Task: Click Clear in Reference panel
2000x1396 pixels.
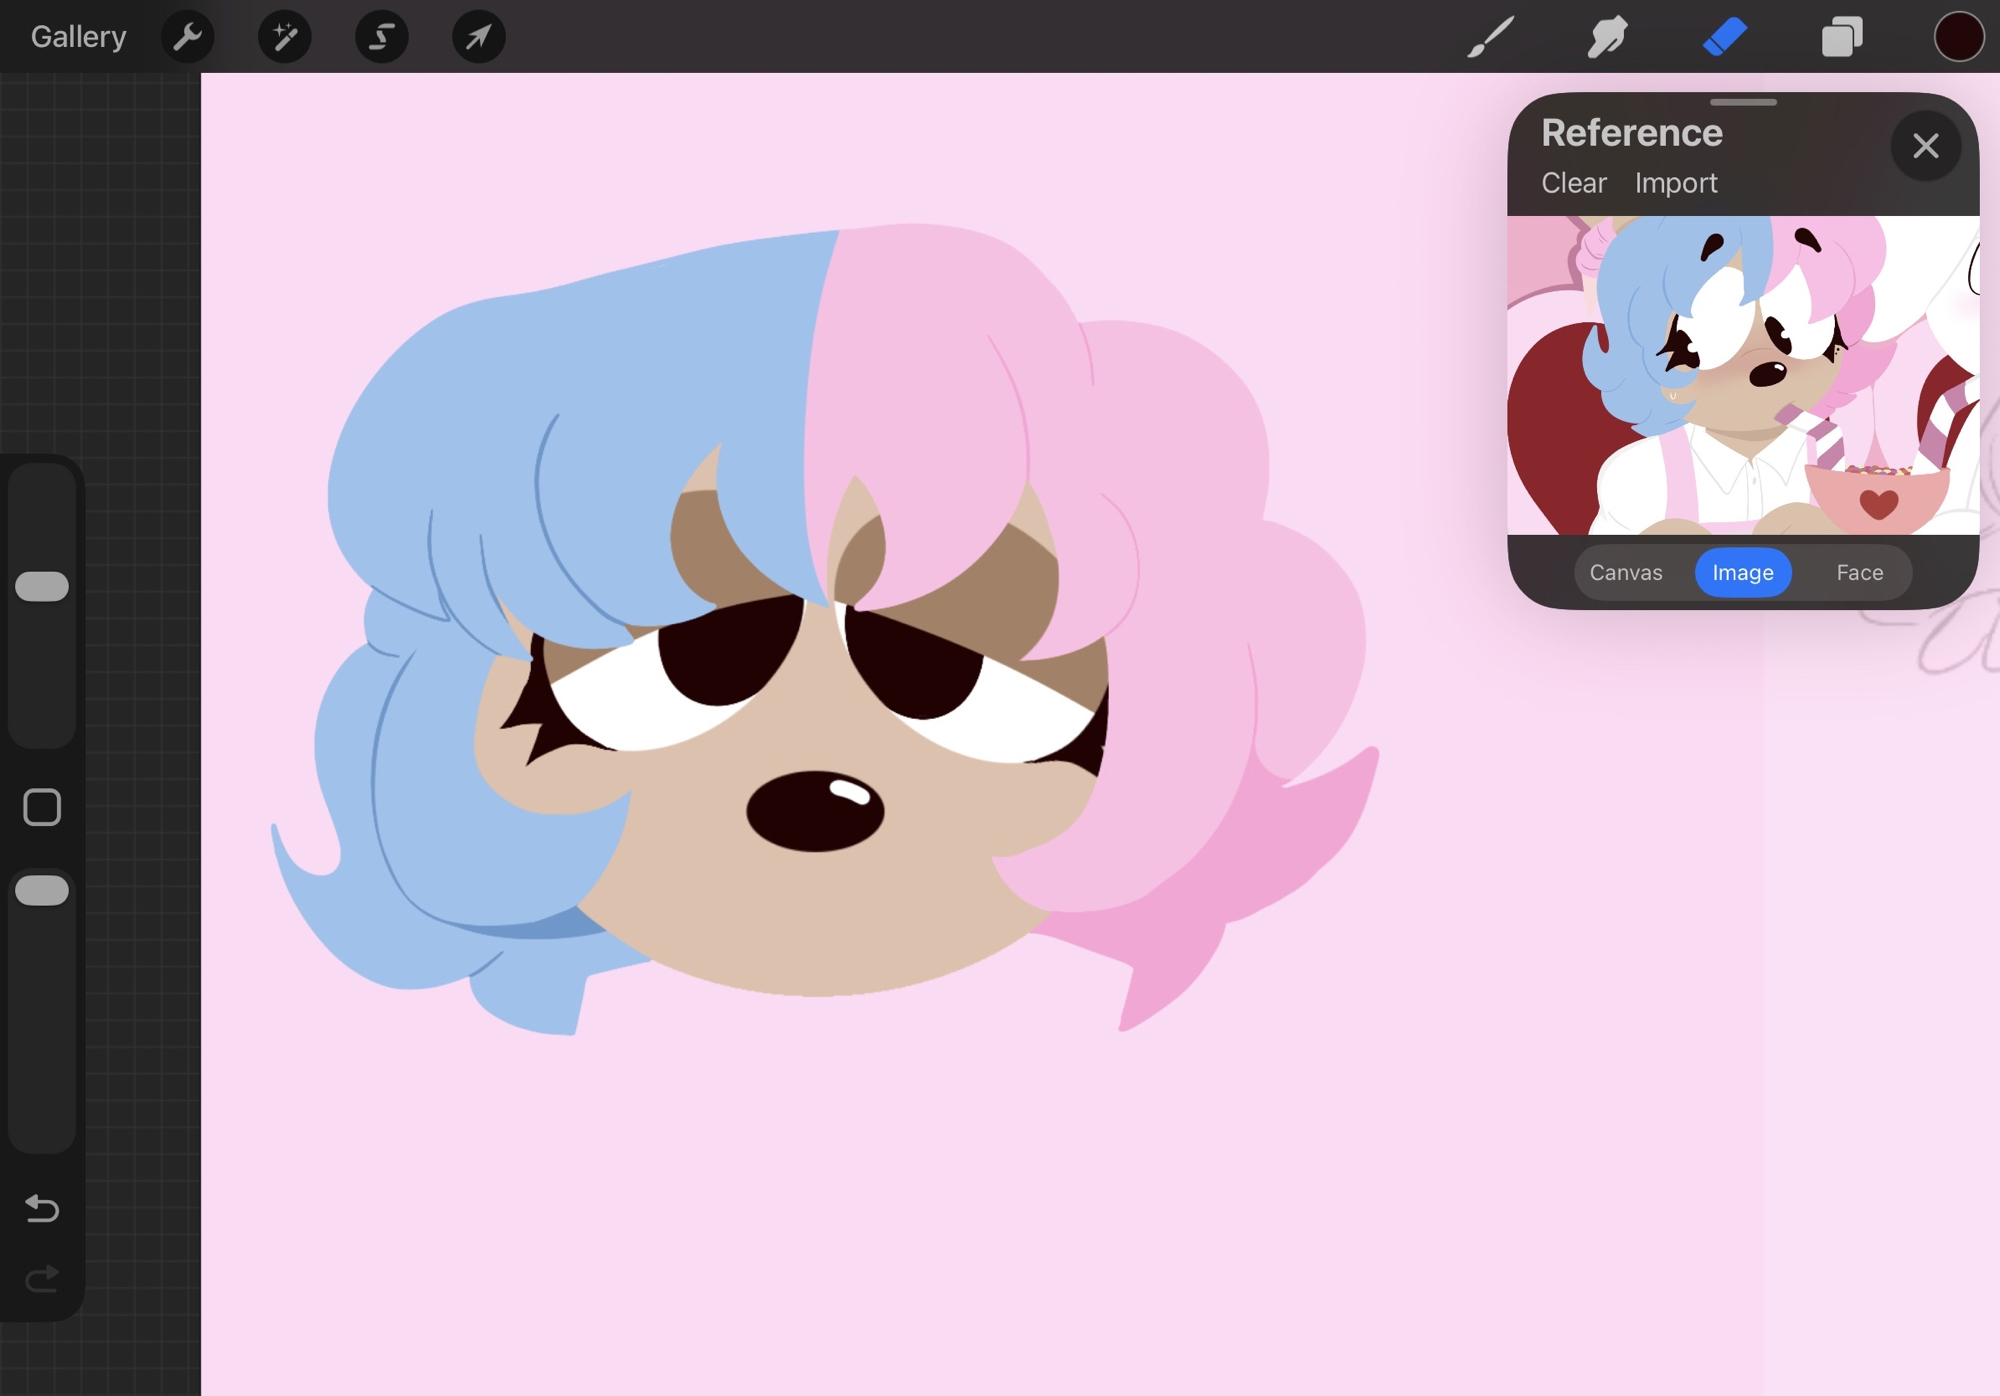Action: (1573, 183)
